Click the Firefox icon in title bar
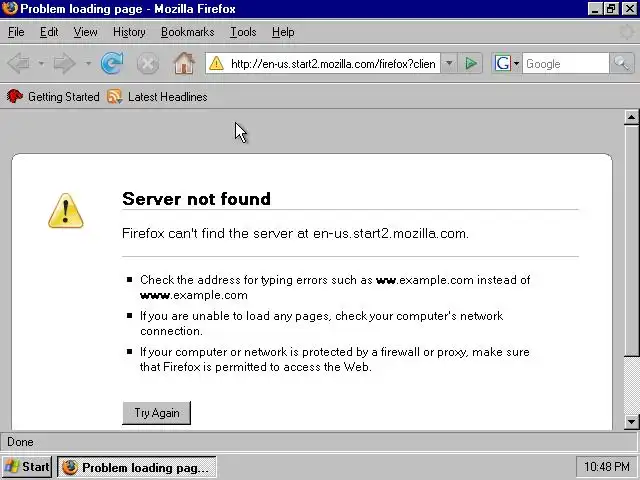 point(10,8)
